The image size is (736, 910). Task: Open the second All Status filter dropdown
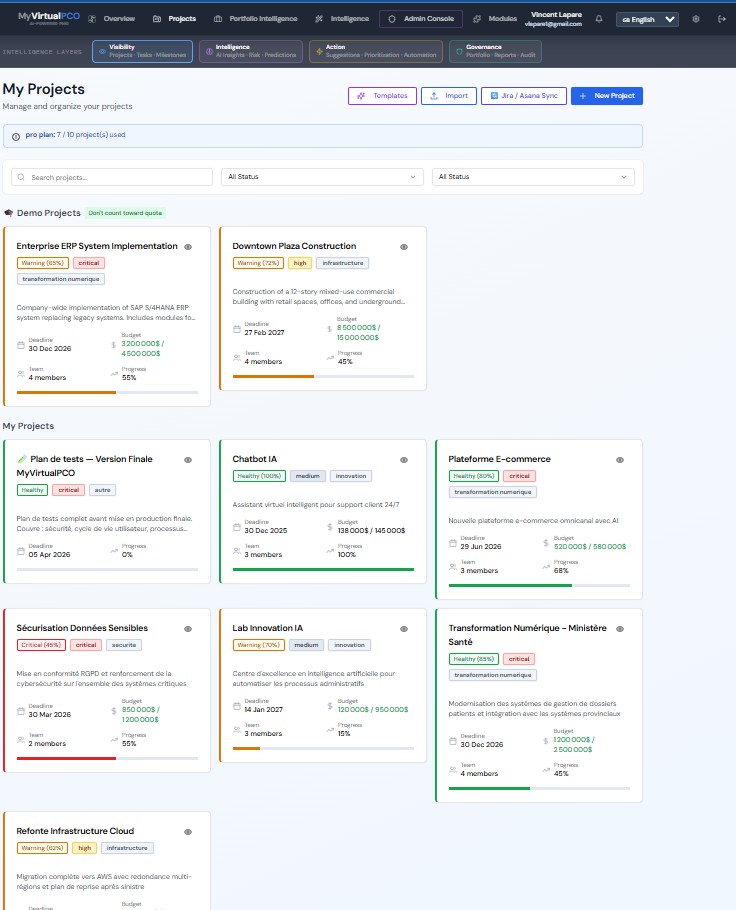tap(533, 177)
